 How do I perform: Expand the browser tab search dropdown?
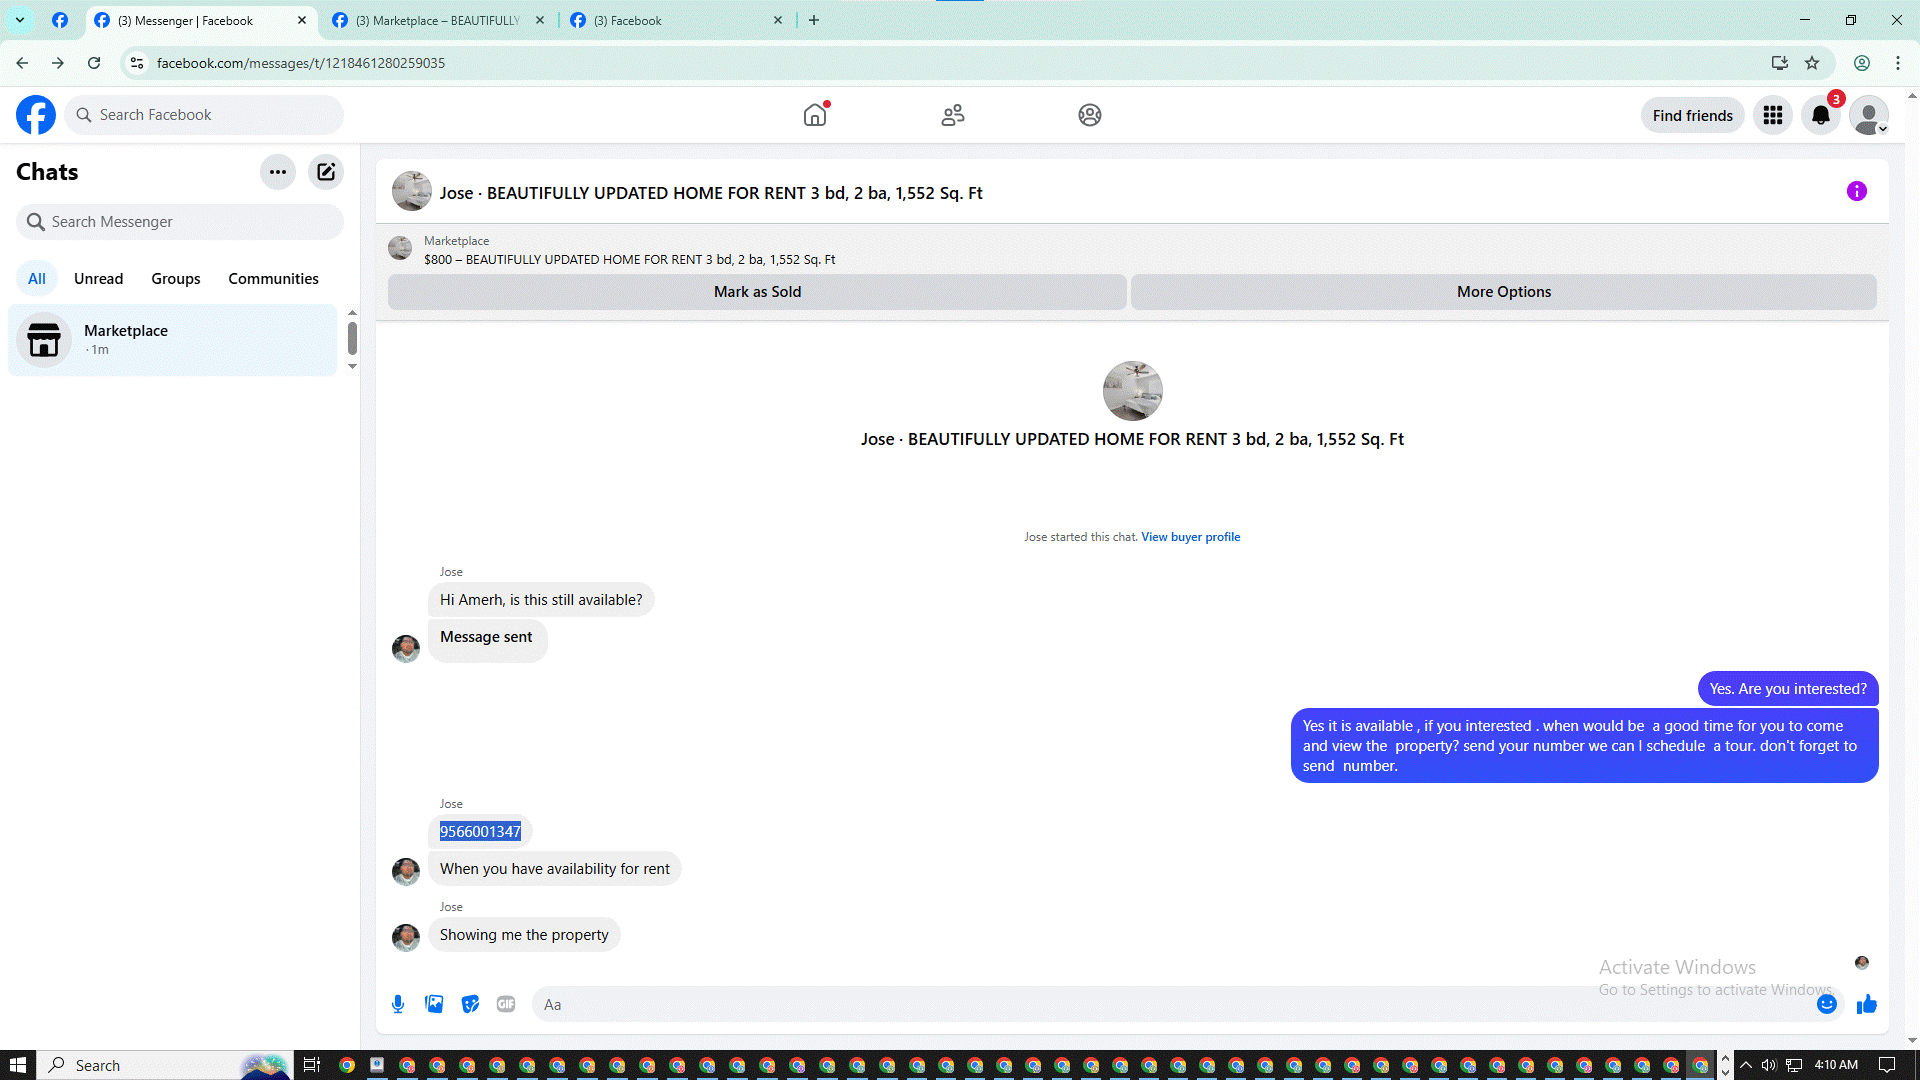pyautogui.click(x=20, y=20)
